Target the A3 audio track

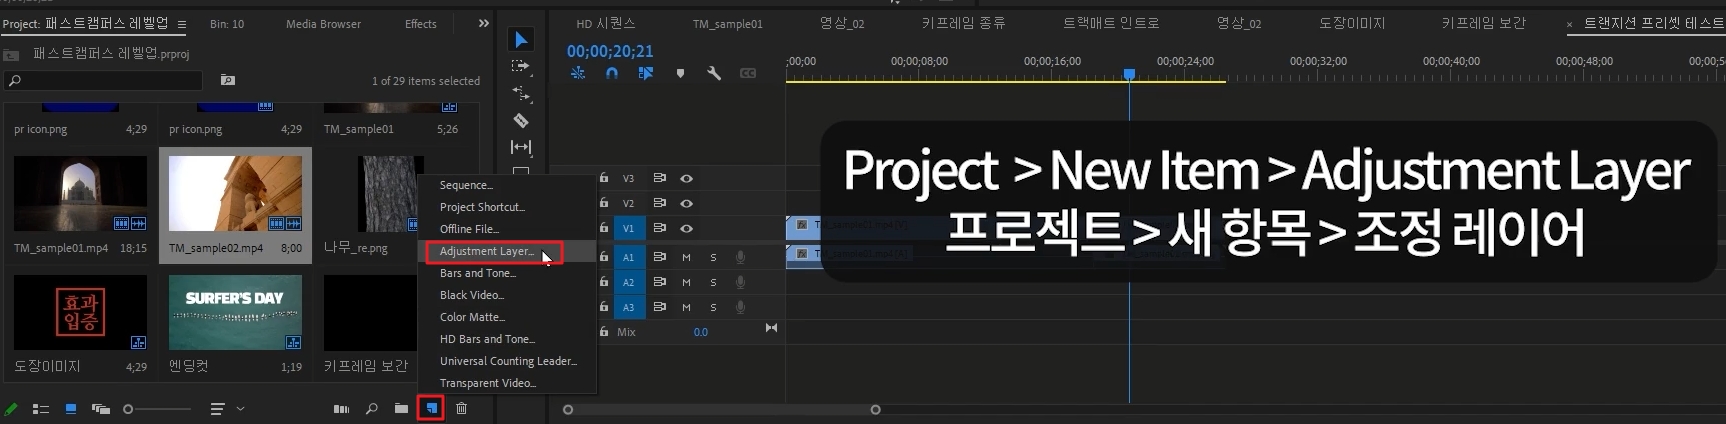(x=629, y=307)
